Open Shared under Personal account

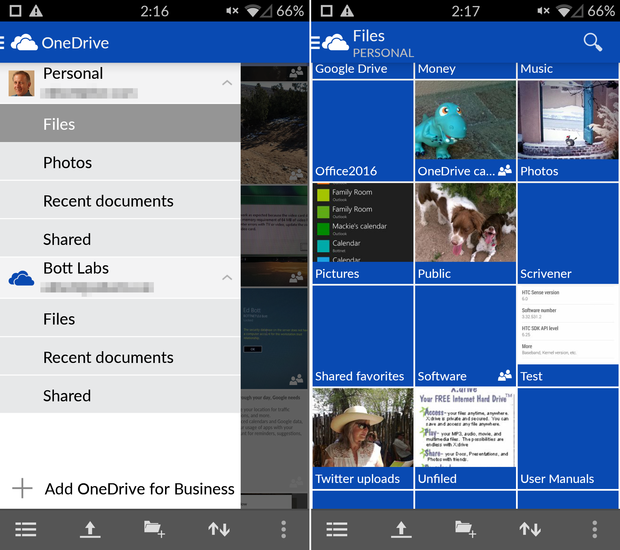tap(120, 239)
